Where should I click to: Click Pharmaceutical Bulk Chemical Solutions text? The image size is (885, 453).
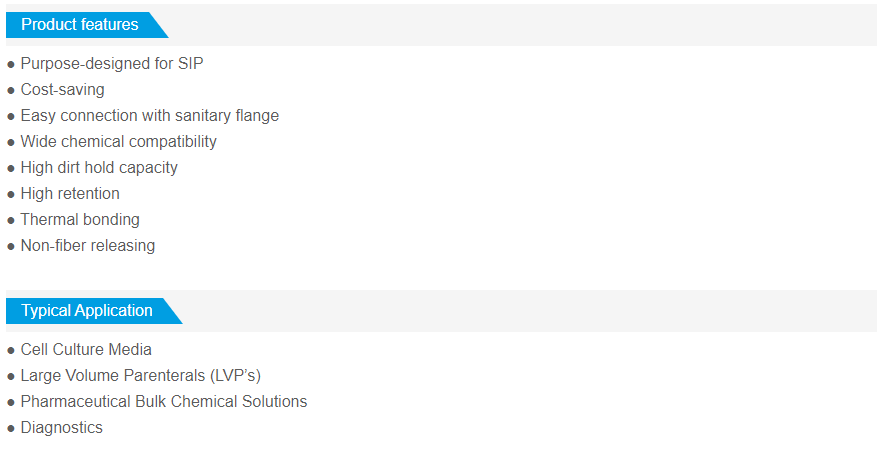tap(164, 401)
